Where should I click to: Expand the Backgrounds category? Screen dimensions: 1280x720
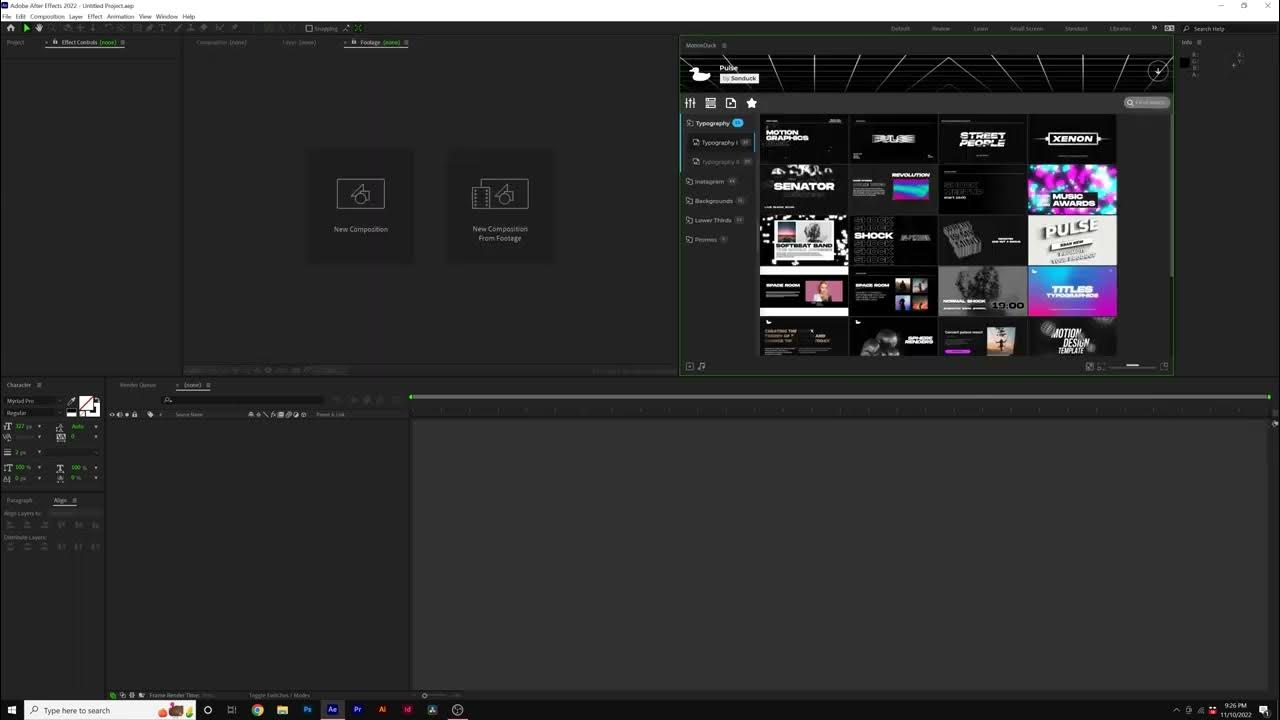[x=714, y=201]
